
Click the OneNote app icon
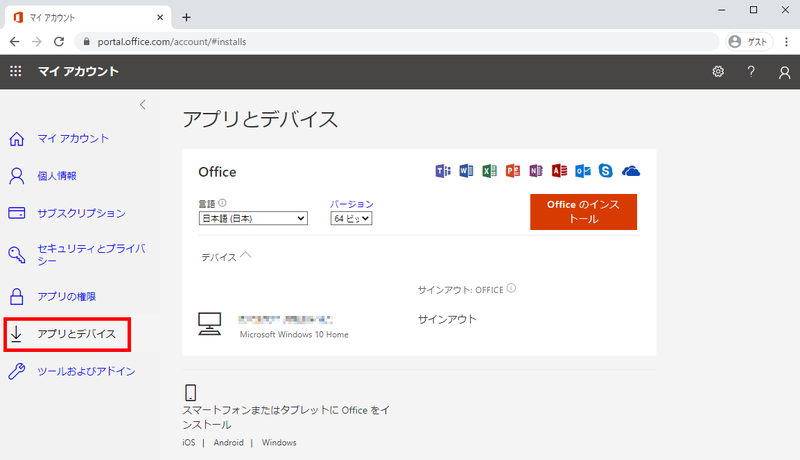(536, 171)
